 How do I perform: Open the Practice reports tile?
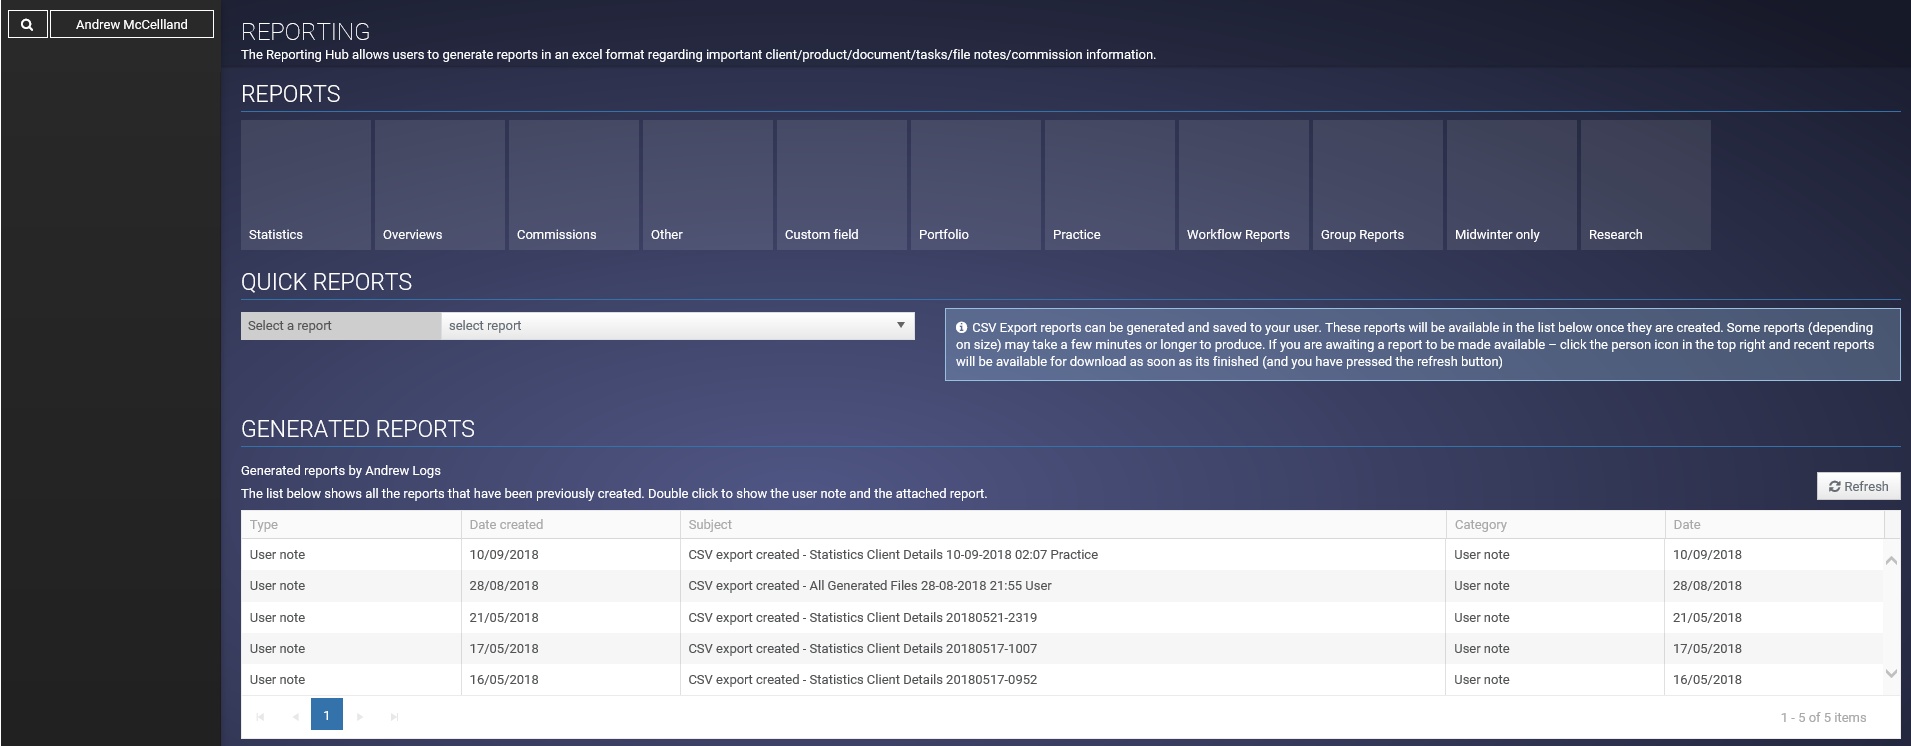(x=1110, y=185)
